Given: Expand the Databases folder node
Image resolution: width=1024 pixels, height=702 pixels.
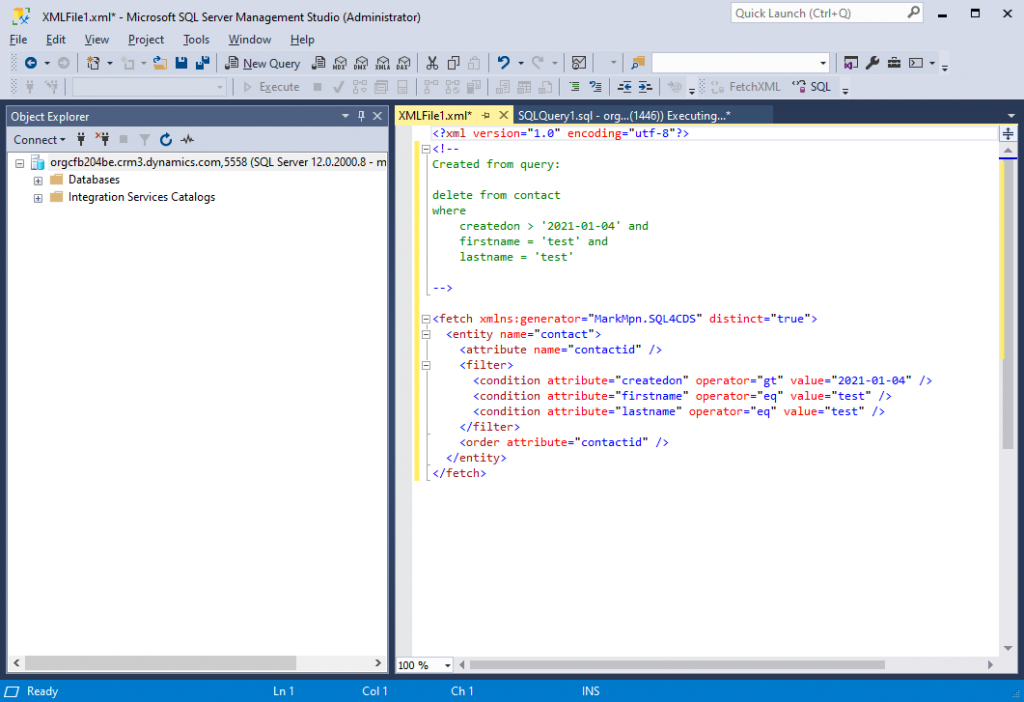Looking at the screenshot, I should click(x=38, y=180).
